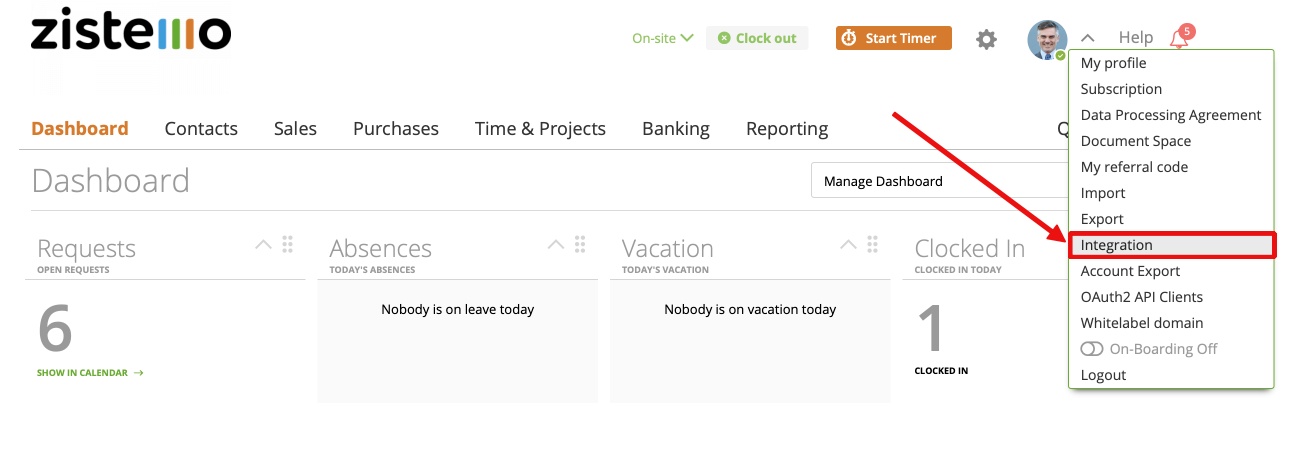Click the Vacation widget grid handle icon

click(872, 244)
